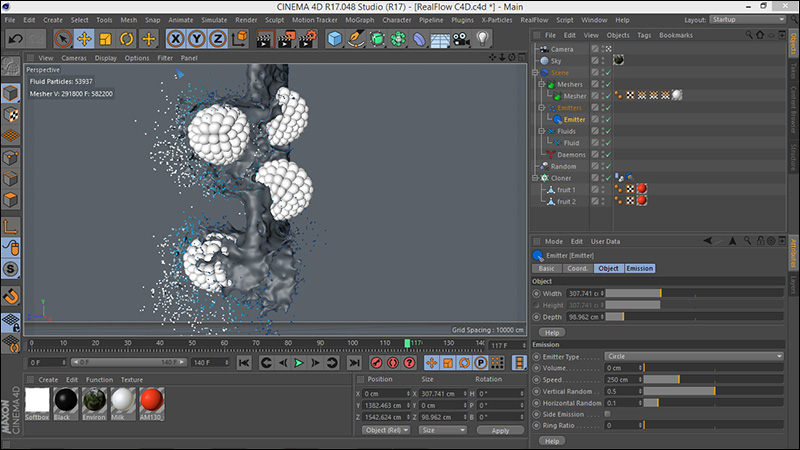This screenshot has width=800, height=450.
Task: Add a light bulb object
Action: (482, 39)
